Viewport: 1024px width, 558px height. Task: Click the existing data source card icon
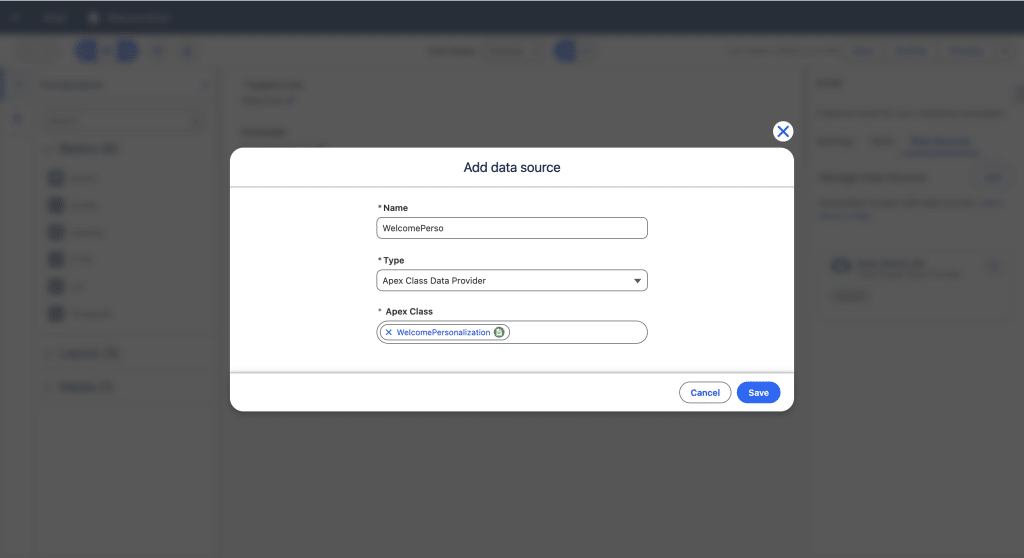[842, 266]
